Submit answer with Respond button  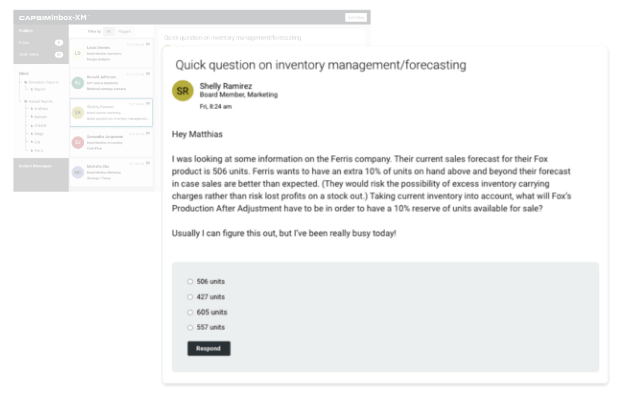[x=209, y=348]
